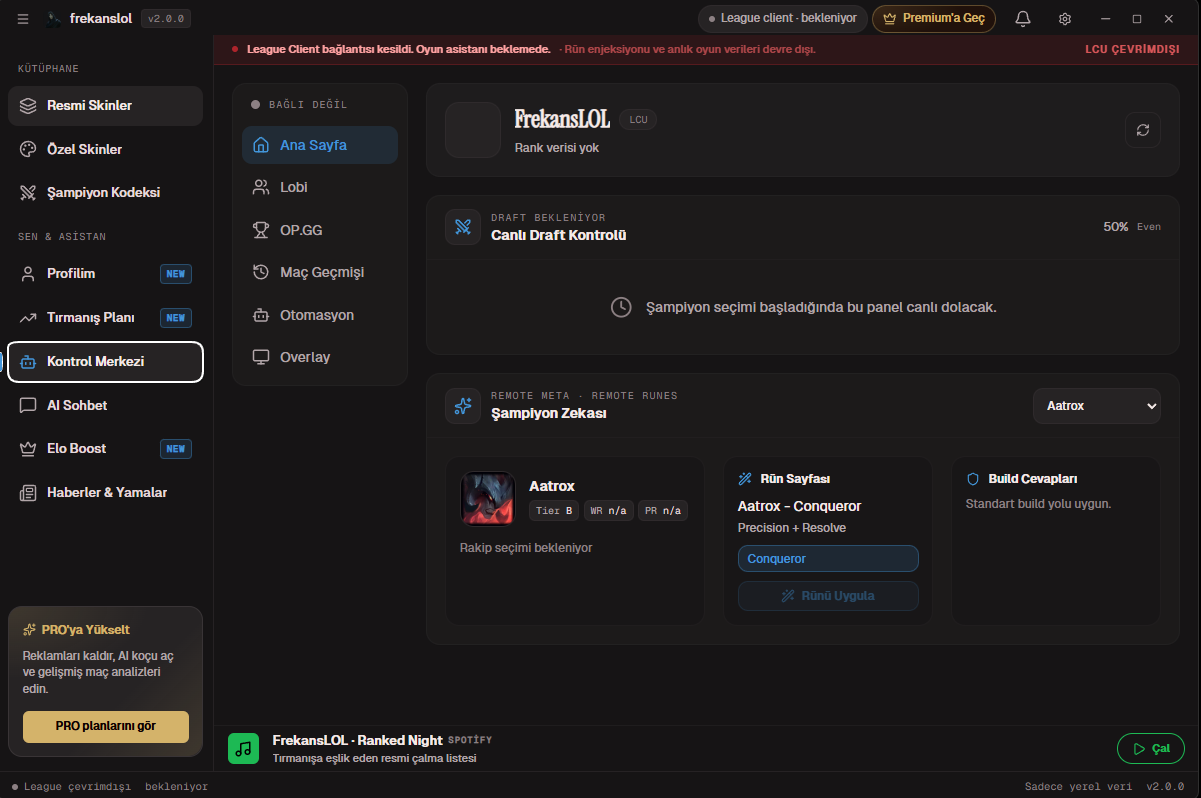Click Aatrox - Conqueror rune page title
Screen dimensions: 1201x798
click(x=799, y=506)
